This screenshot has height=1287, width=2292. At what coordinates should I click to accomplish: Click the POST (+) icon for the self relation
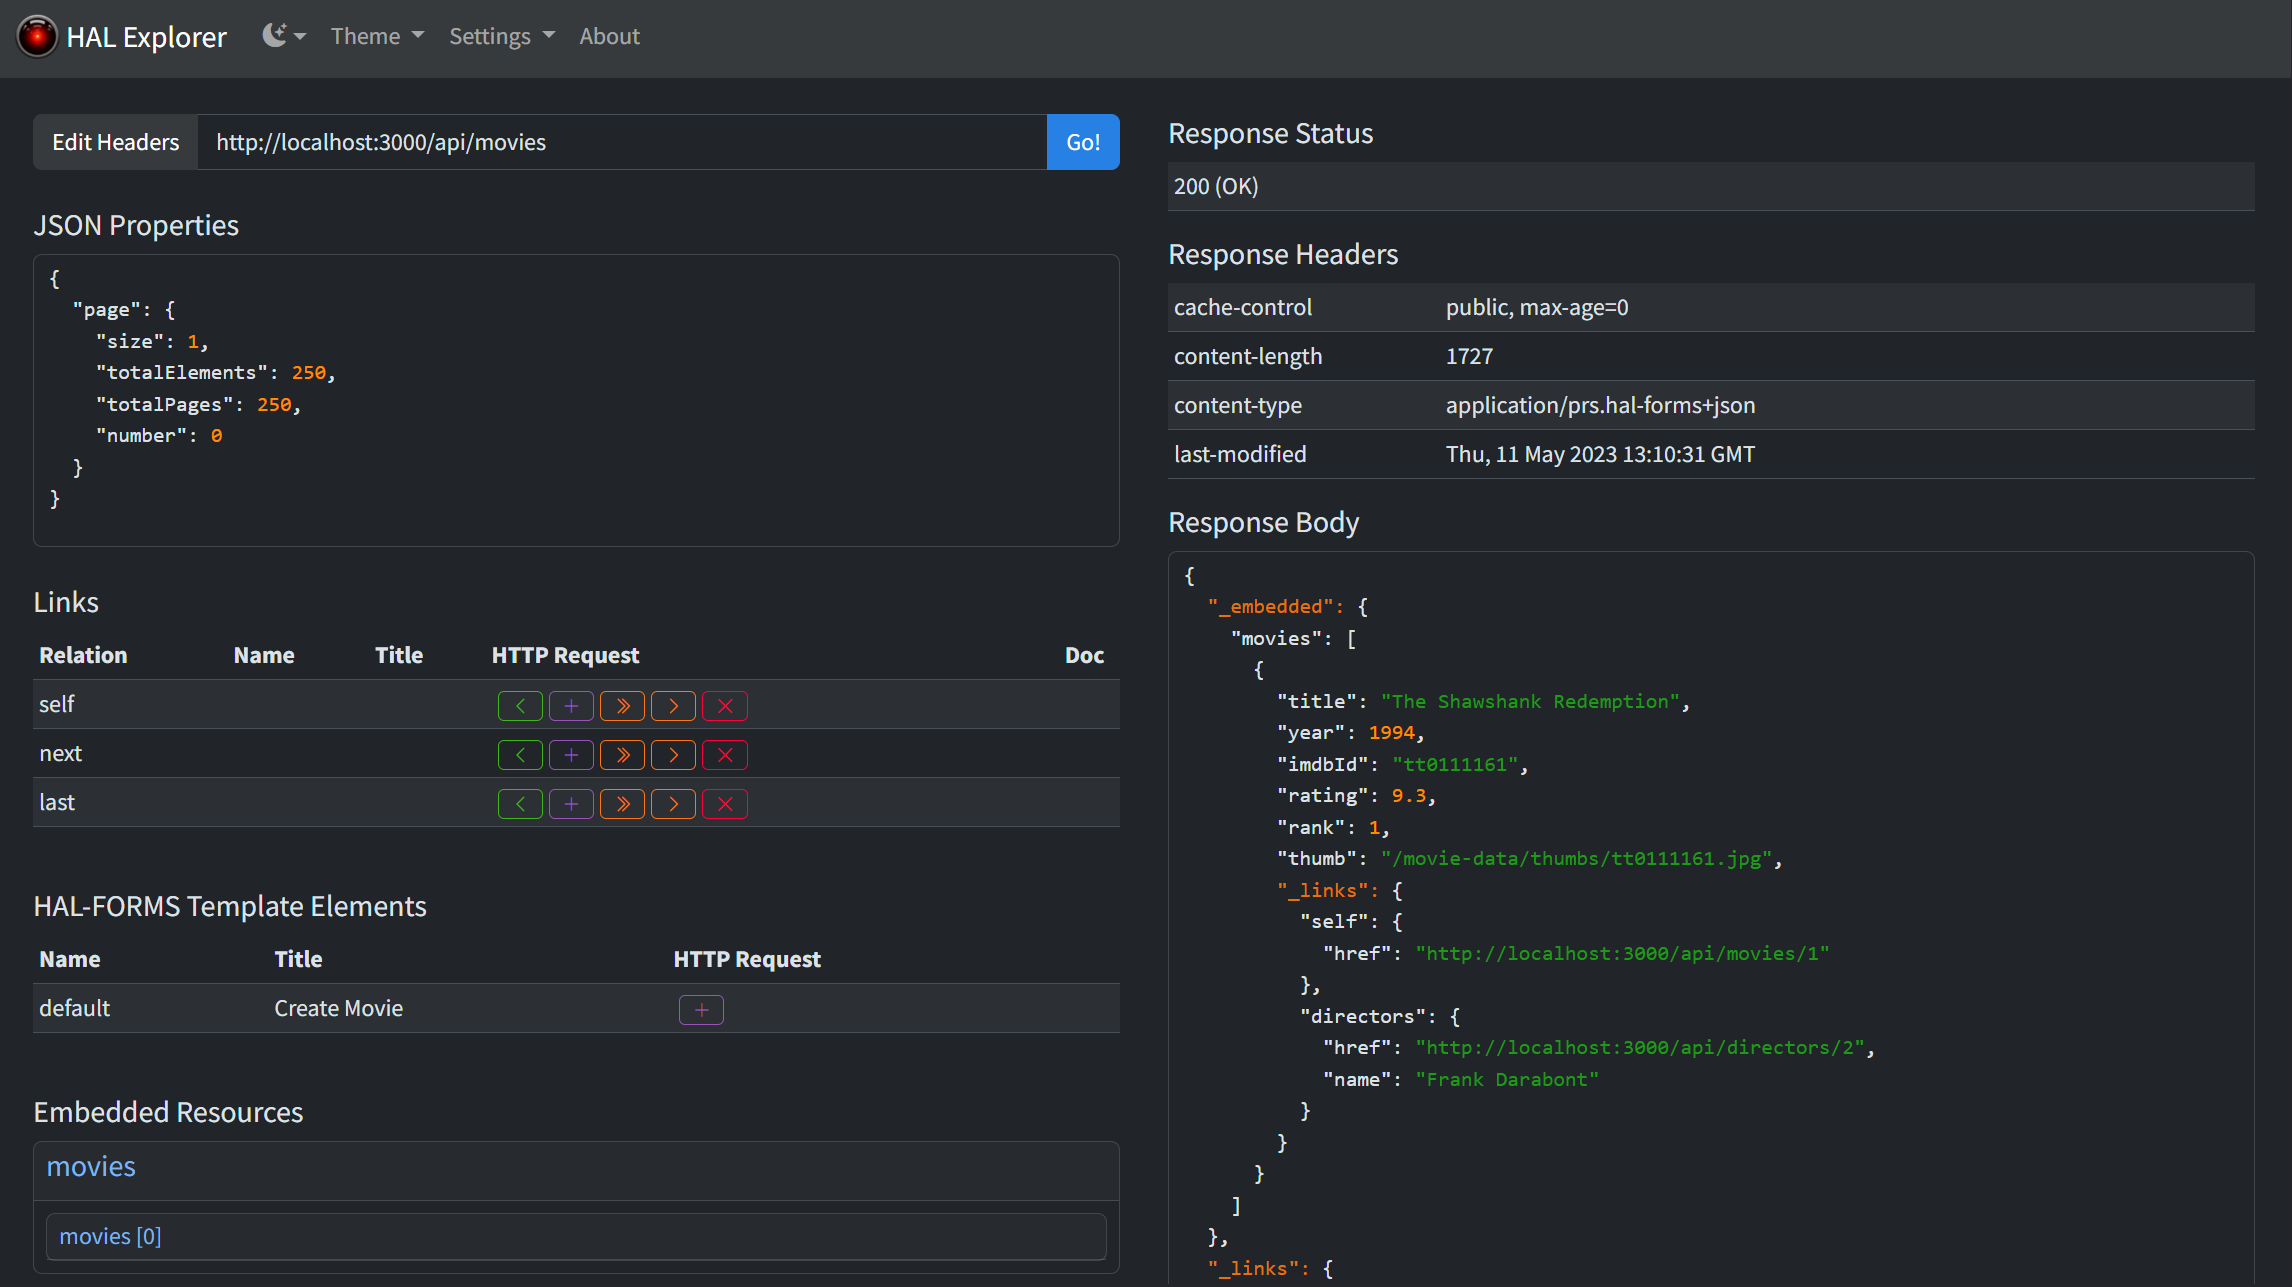[x=571, y=705]
